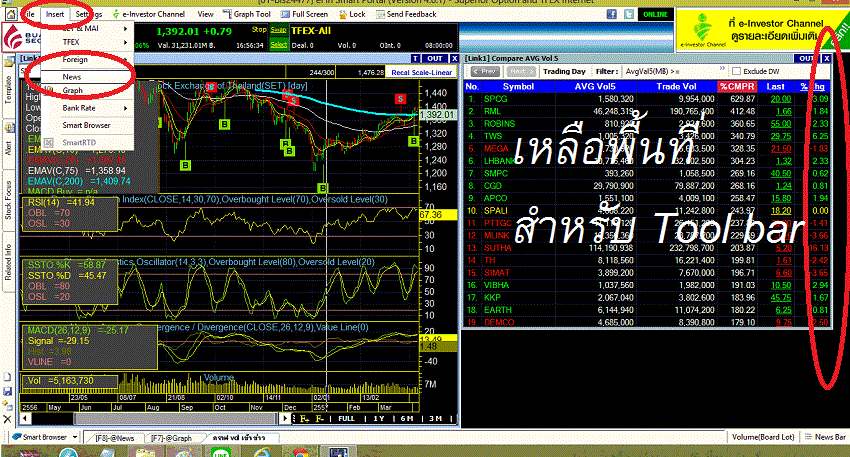Toggle the Exclude DW checkbox
Screen dimensions: 850x457
[736, 72]
